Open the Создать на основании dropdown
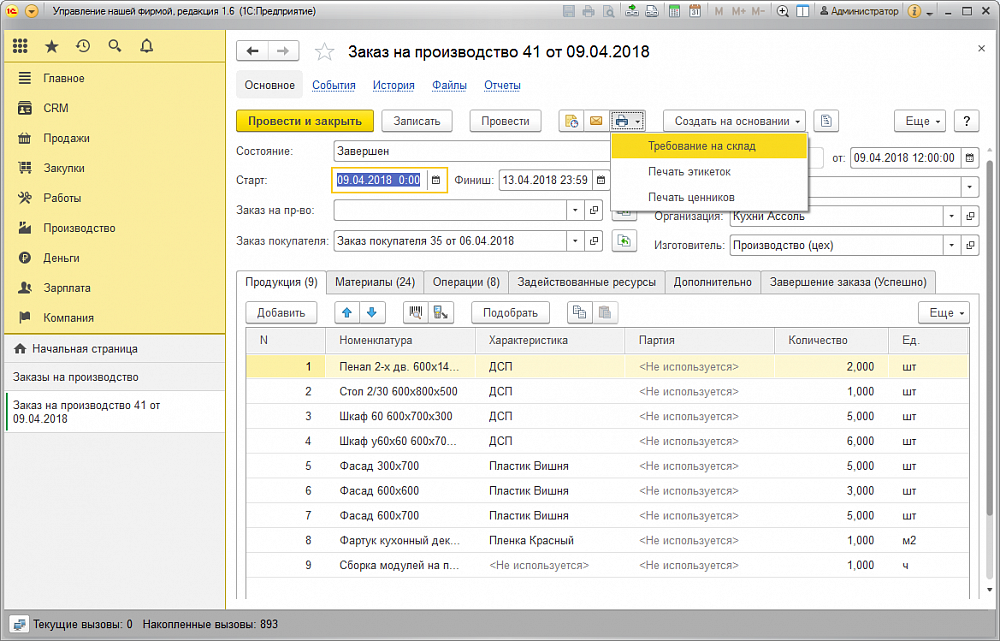Screen dimensions: 1000x641 734,121
